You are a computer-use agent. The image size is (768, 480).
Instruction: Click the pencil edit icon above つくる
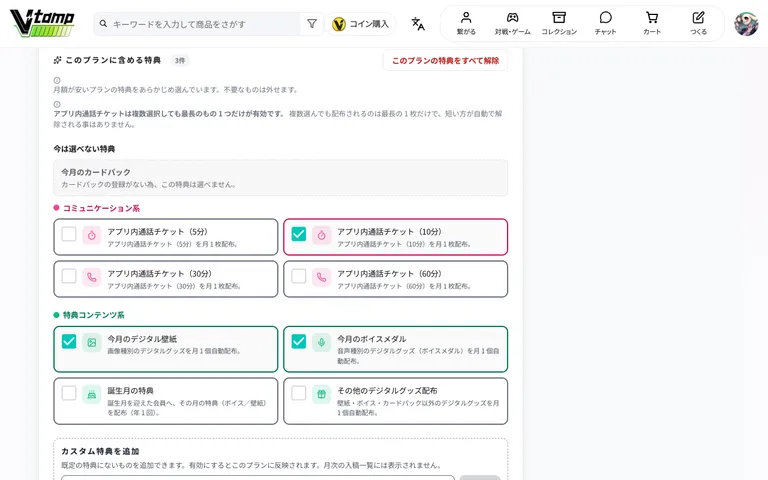[698, 18]
